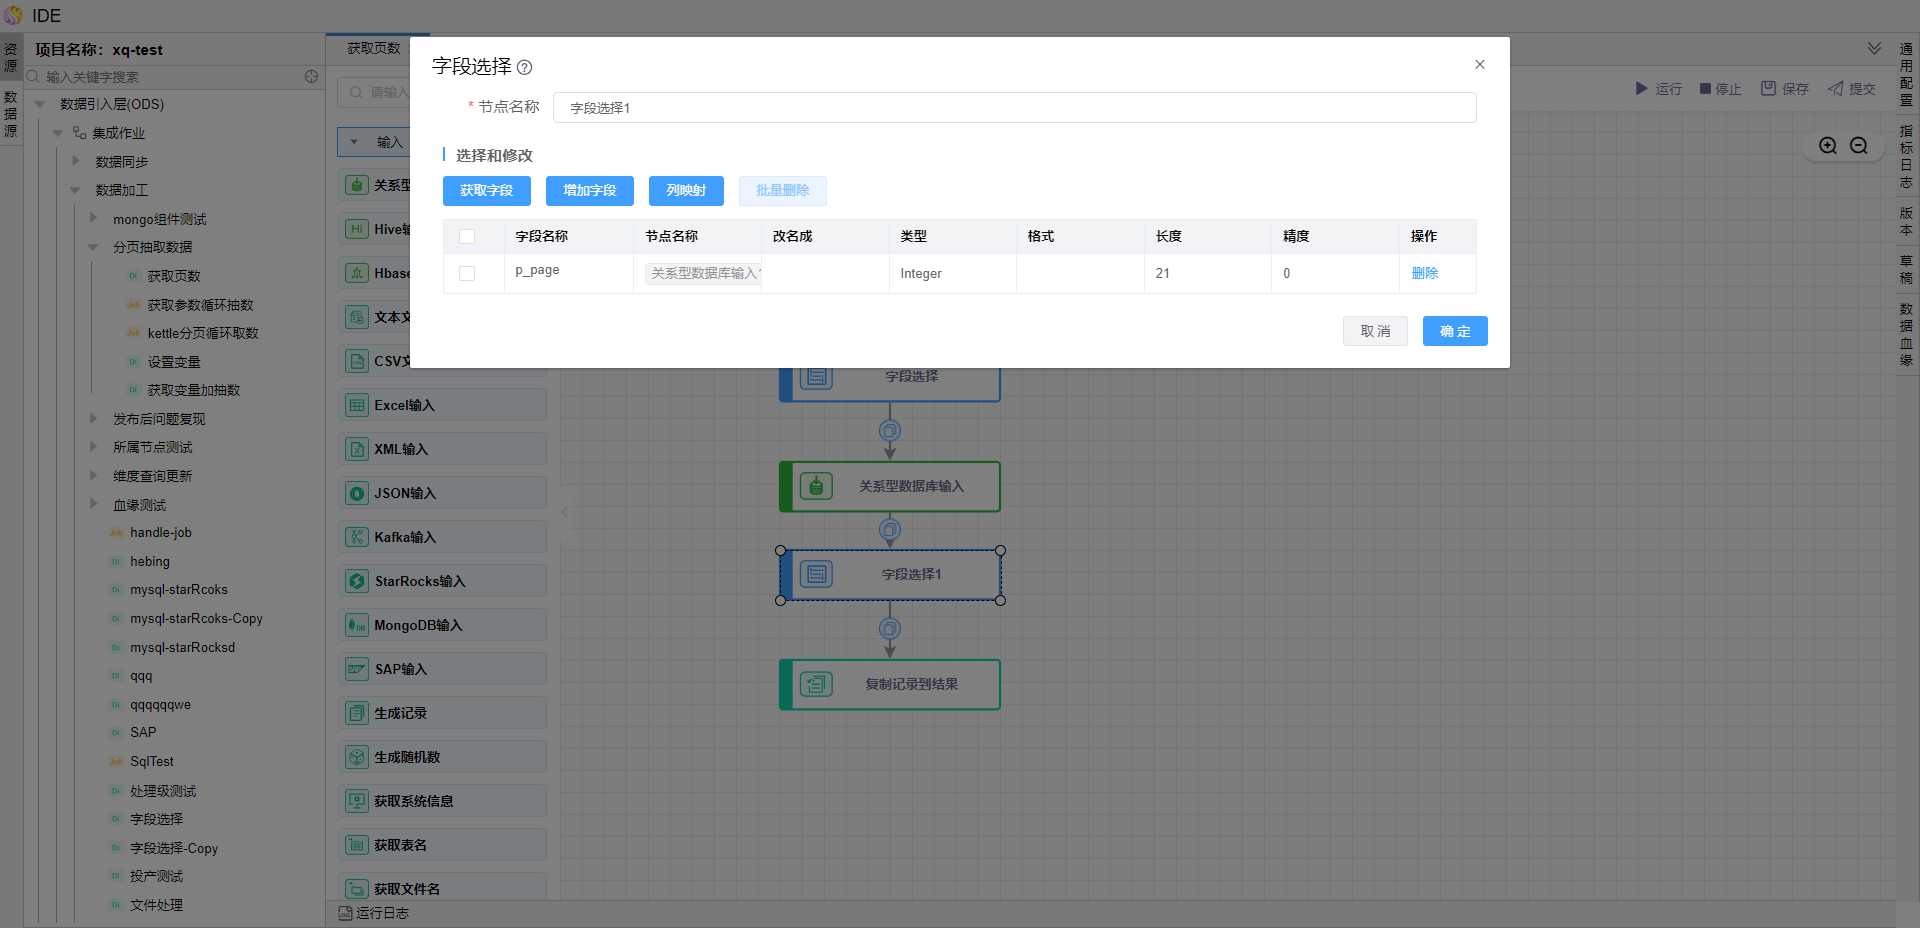Click the 删除 link in p_page row
The height and width of the screenshot is (928, 1920).
click(x=1424, y=273)
